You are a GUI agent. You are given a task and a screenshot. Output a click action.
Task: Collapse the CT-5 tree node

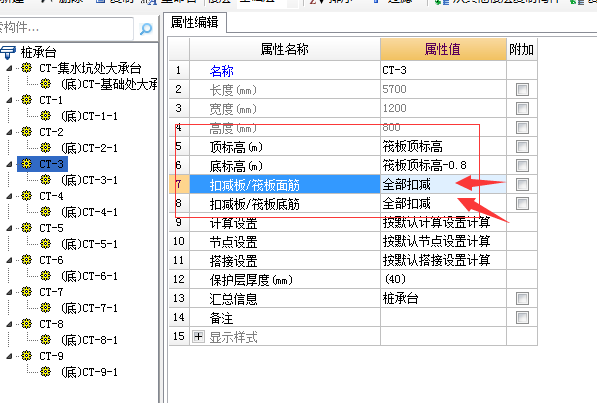[x=10, y=229]
